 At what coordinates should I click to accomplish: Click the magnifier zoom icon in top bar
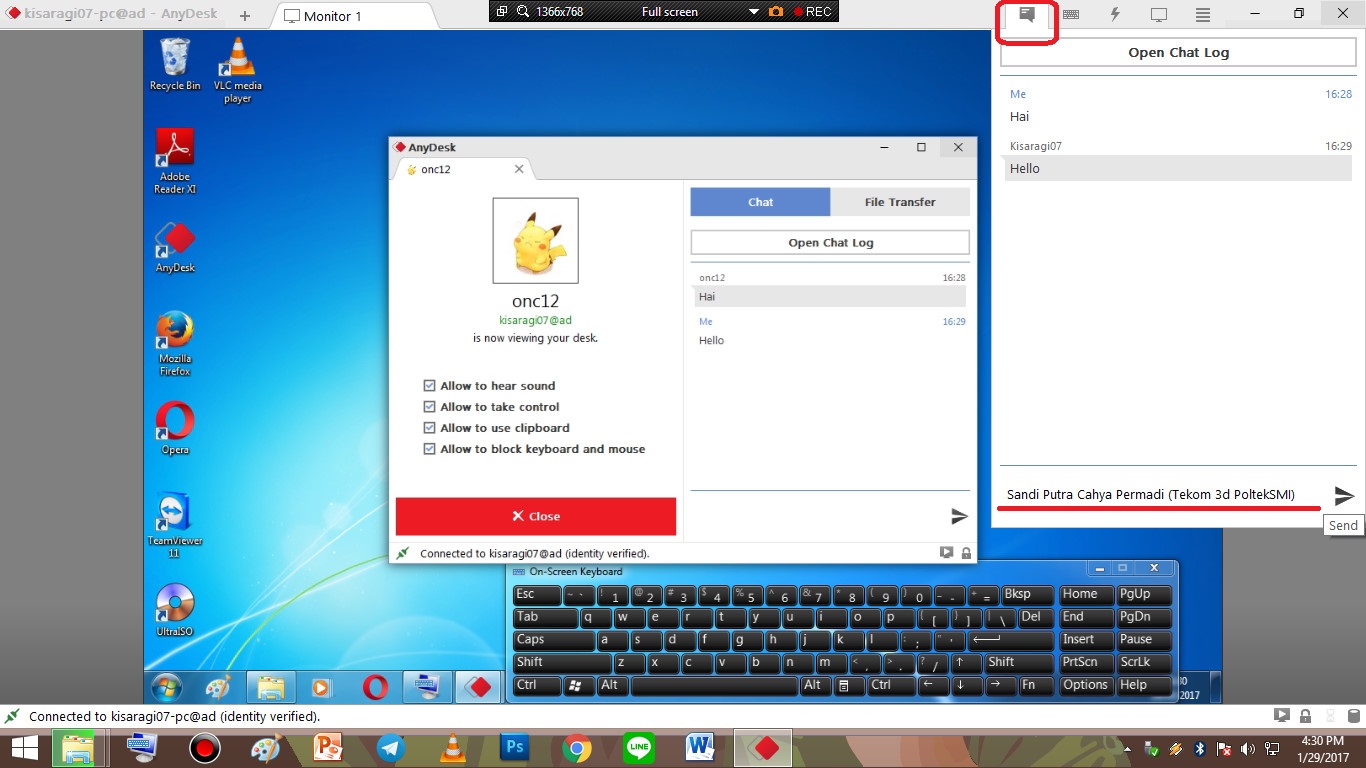tap(523, 12)
